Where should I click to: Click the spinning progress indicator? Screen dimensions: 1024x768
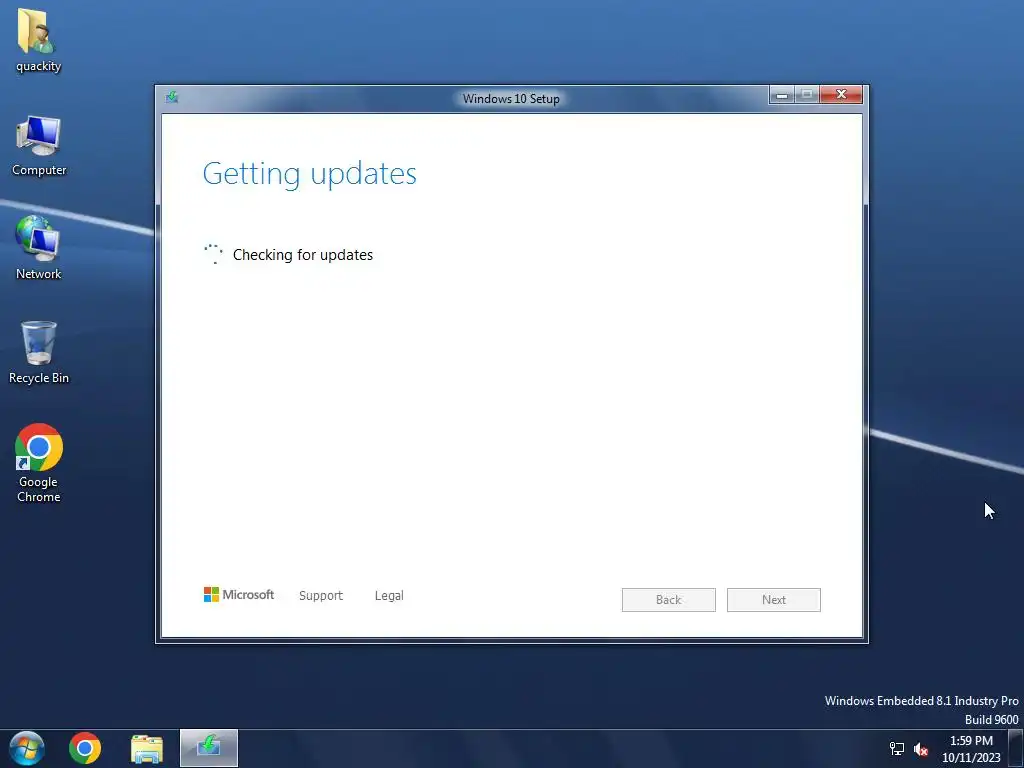pyautogui.click(x=214, y=254)
